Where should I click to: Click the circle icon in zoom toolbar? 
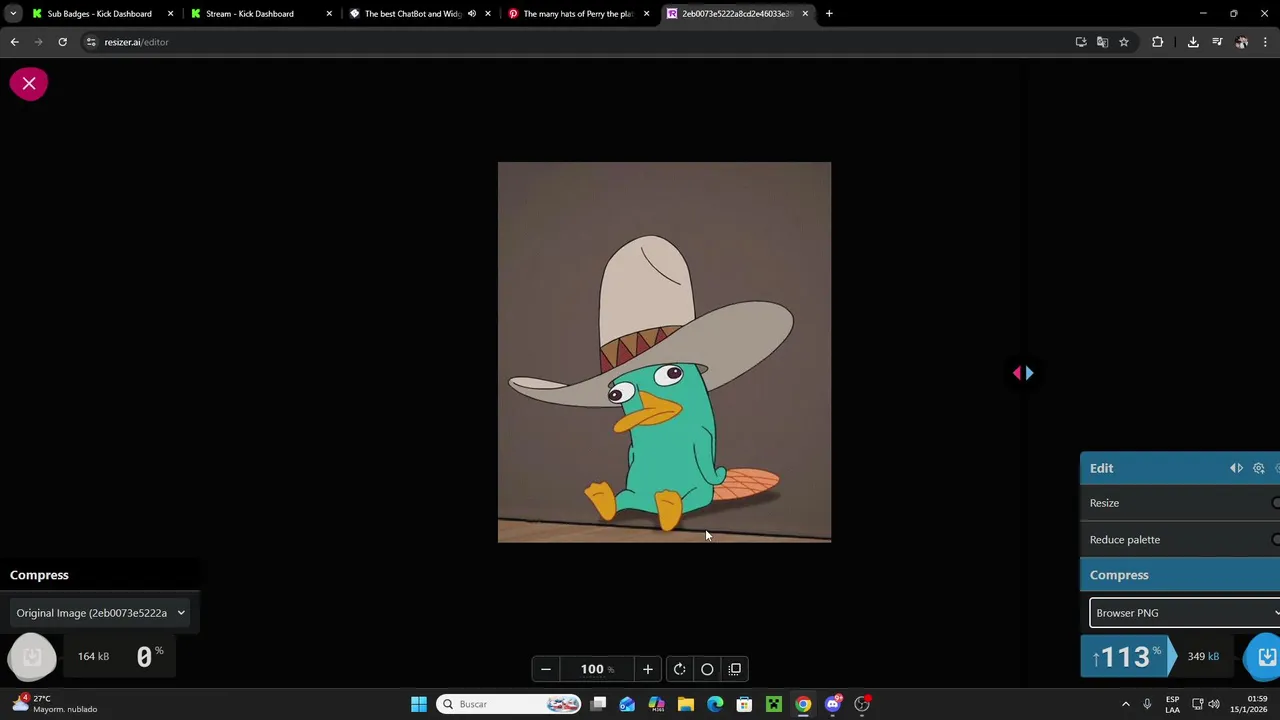[x=707, y=669]
